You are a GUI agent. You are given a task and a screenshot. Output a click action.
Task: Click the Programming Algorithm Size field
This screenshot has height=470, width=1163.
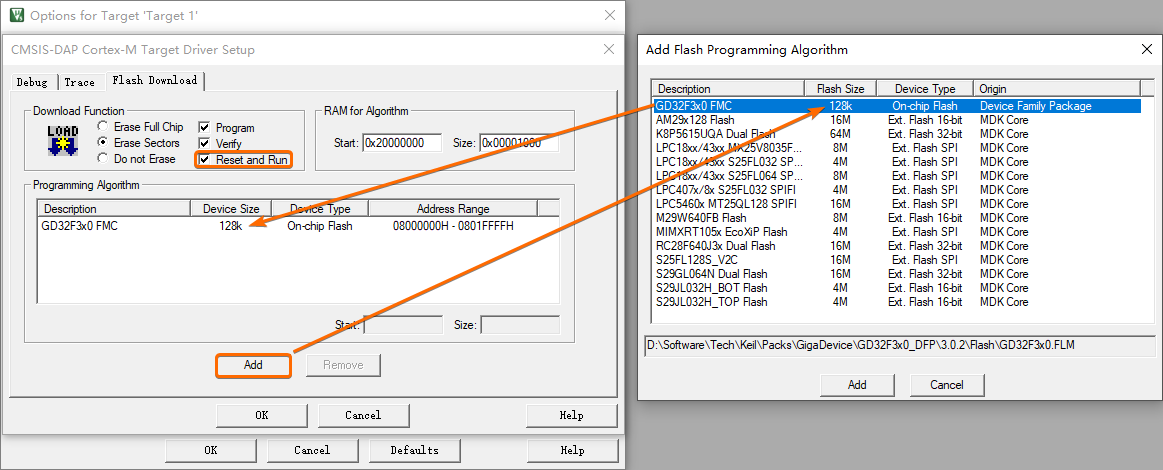click(520, 325)
